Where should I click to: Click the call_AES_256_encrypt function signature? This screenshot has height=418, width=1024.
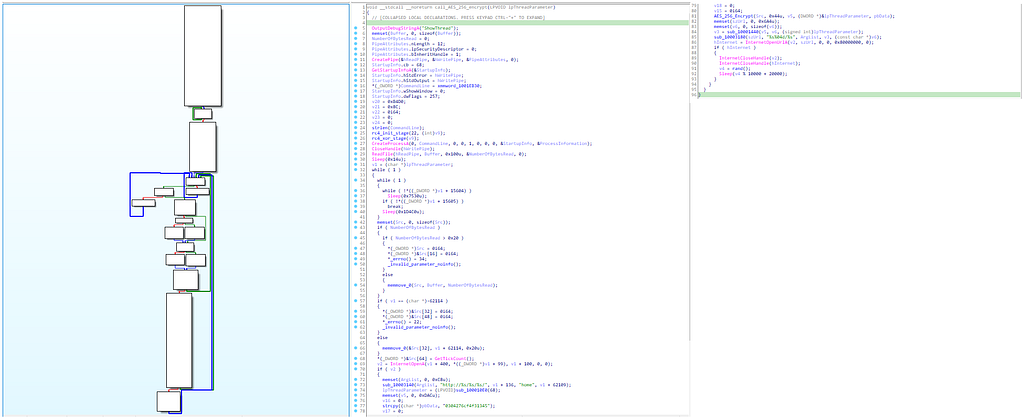[461, 7]
